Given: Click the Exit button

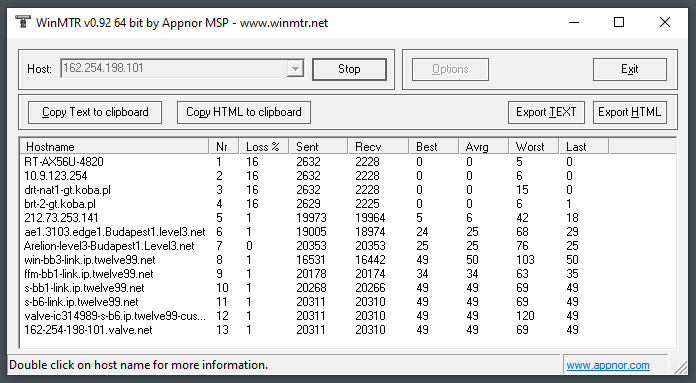Looking at the screenshot, I should point(629,69).
